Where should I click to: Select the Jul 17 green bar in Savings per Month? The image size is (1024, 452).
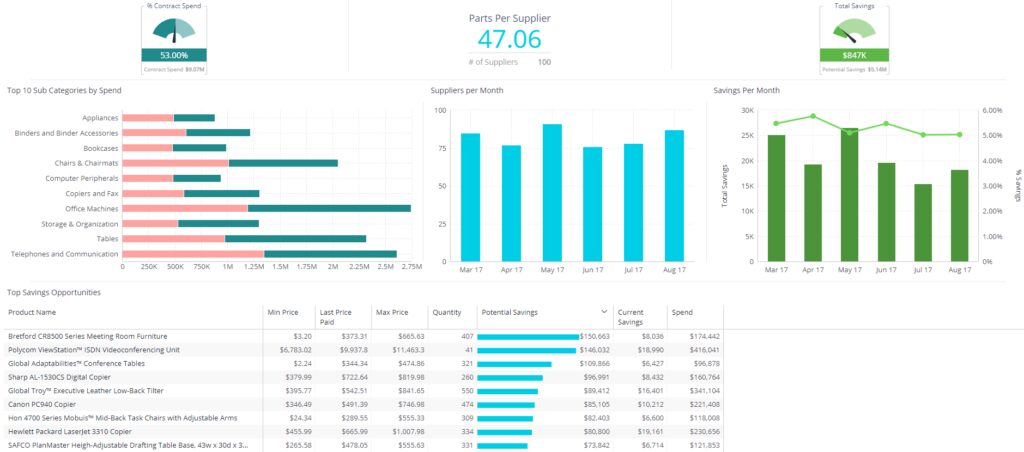[x=922, y=222]
